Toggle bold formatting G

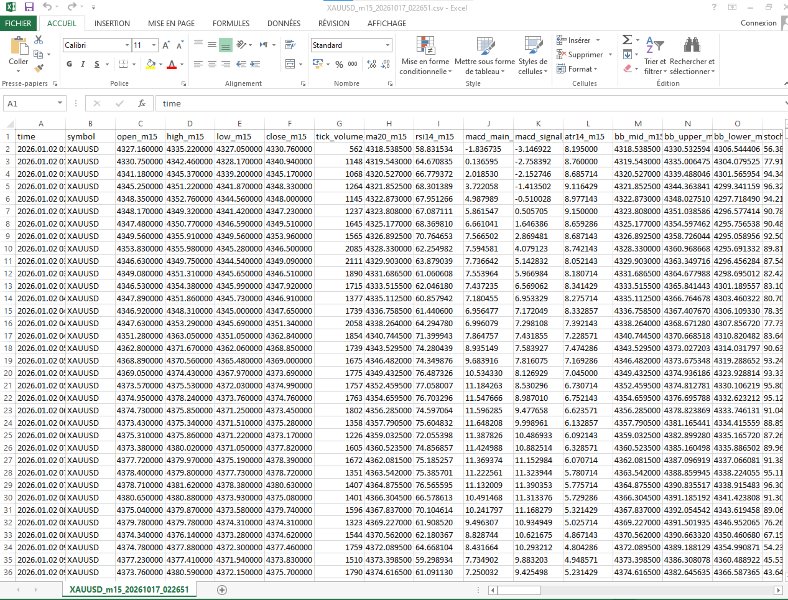click(69, 64)
